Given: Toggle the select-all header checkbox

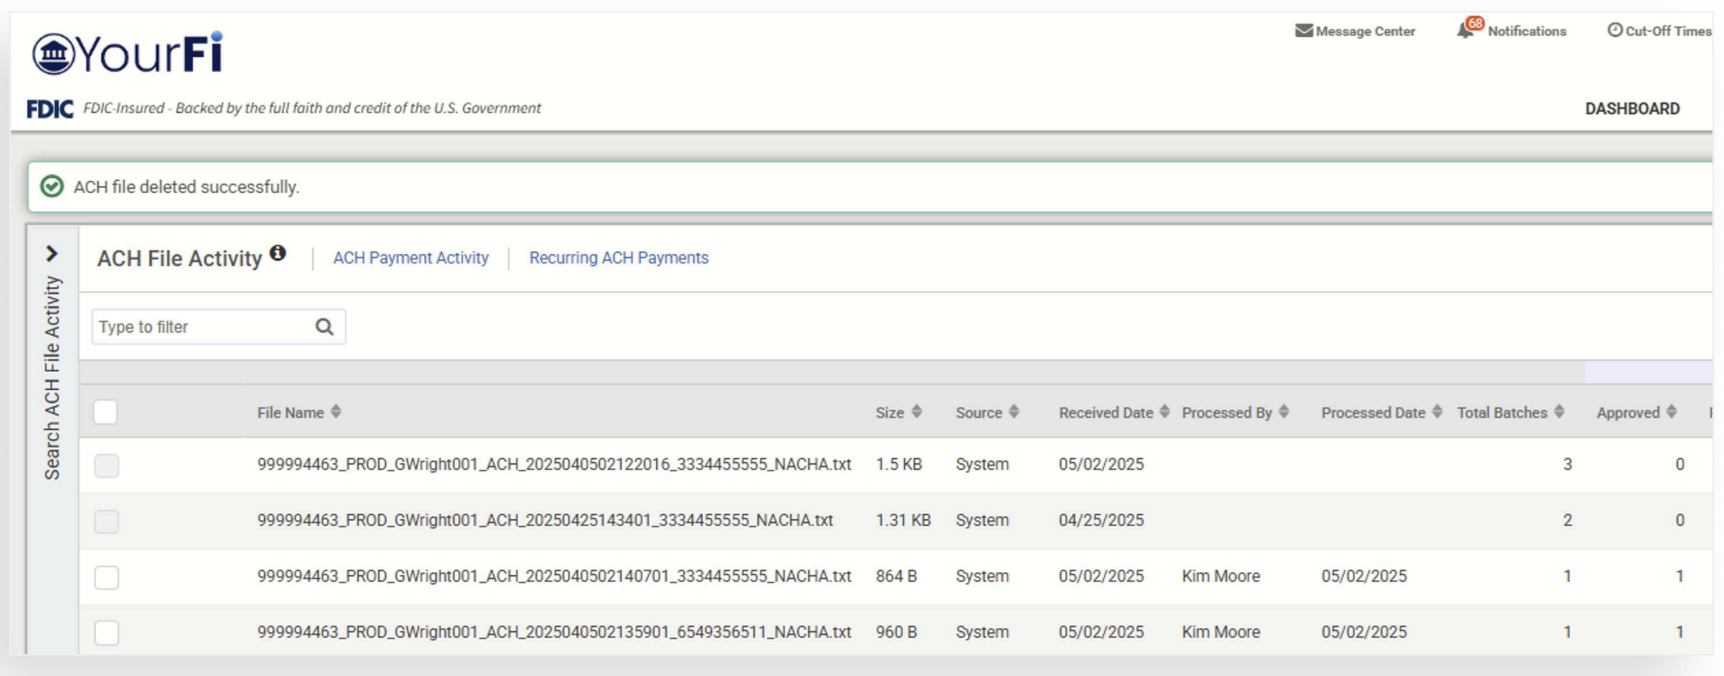Looking at the screenshot, I should [106, 412].
